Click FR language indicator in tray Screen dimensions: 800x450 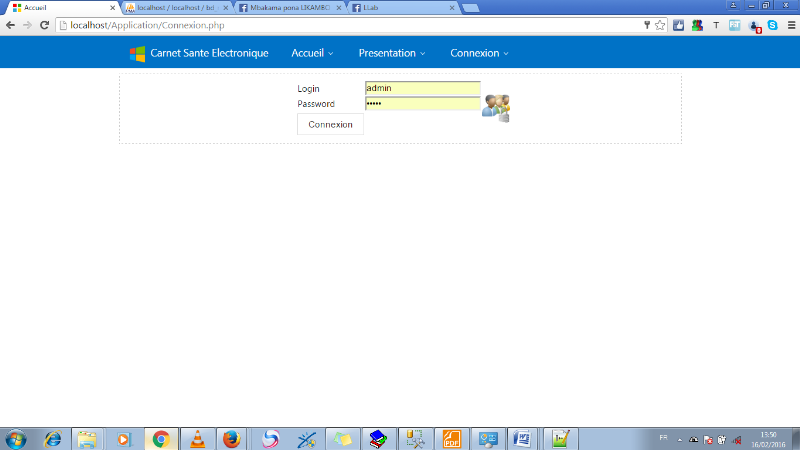click(663, 438)
